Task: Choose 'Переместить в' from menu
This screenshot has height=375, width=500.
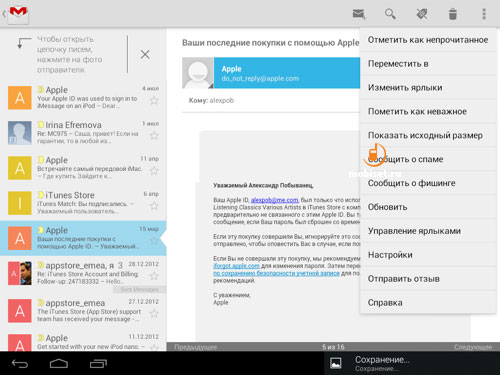Action: pyautogui.click(x=428, y=64)
